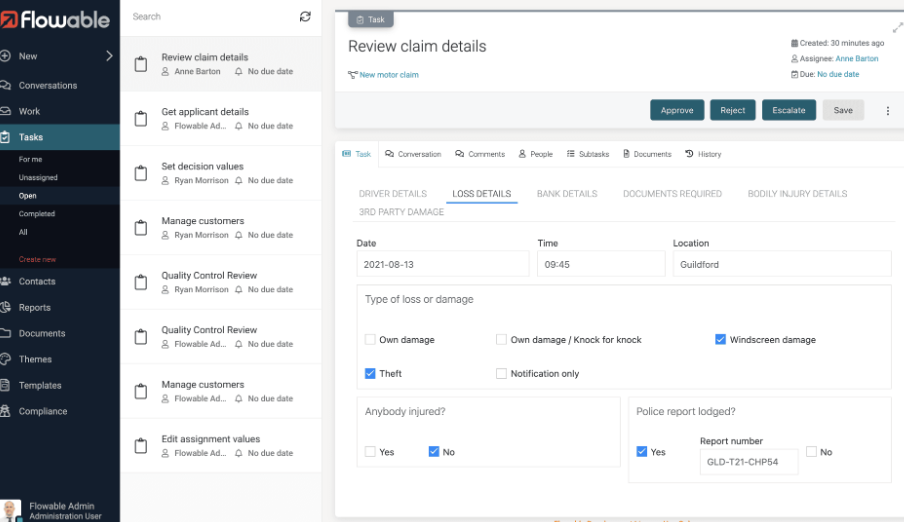The height and width of the screenshot is (522, 904).
Task: Uncheck the Theft checkbox
Action: click(371, 374)
